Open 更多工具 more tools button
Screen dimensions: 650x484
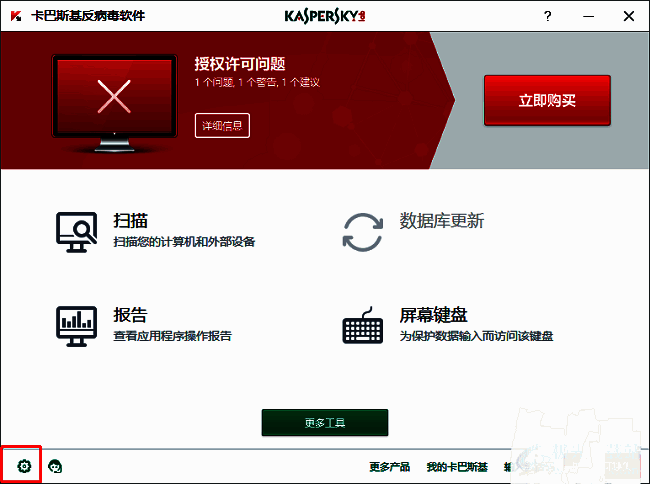tap(325, 423)
